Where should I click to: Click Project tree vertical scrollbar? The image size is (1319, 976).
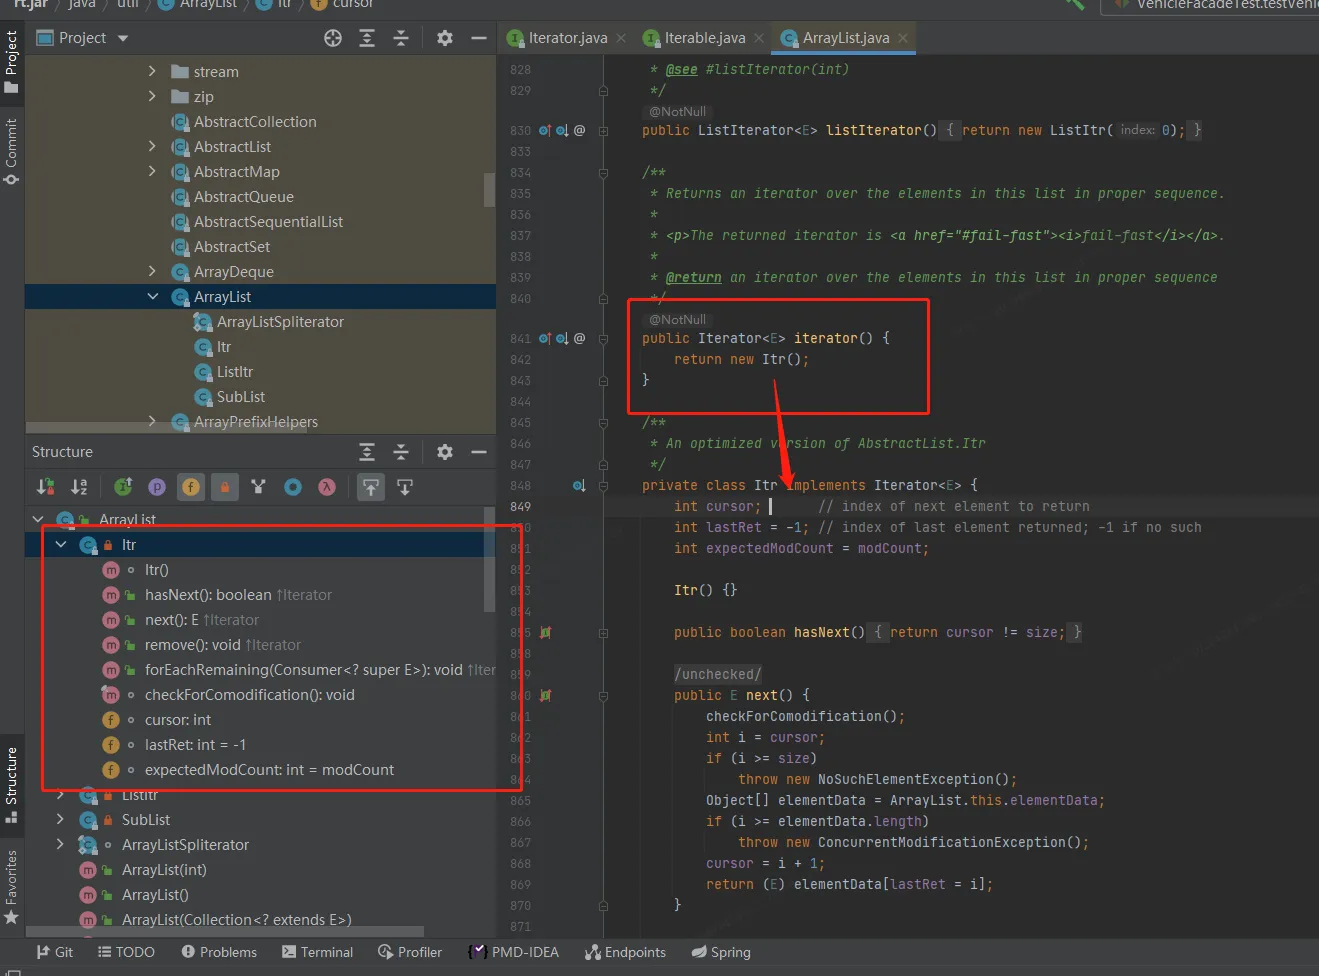tap(490, 190)
